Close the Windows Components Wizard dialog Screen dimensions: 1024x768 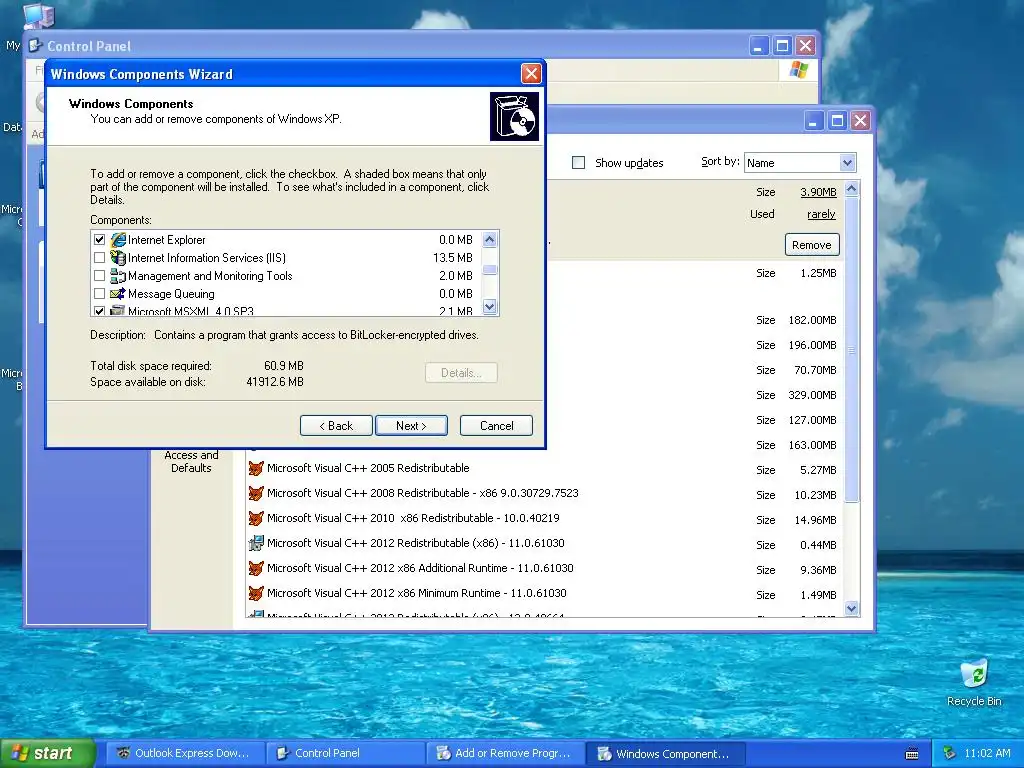(x=531, y=74)
